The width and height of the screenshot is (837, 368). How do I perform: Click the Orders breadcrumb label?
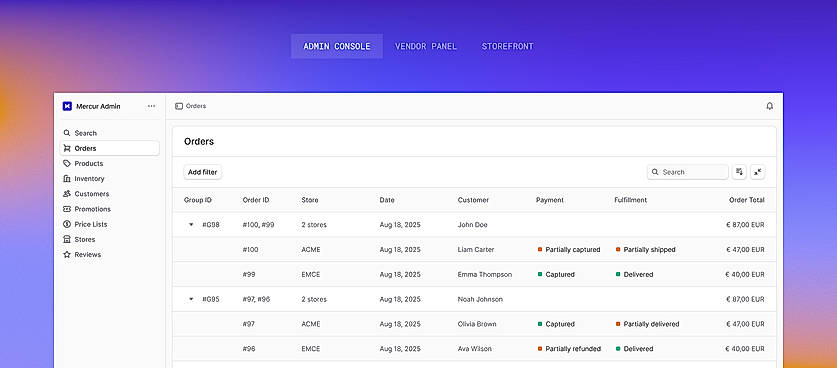coord(196,106)
